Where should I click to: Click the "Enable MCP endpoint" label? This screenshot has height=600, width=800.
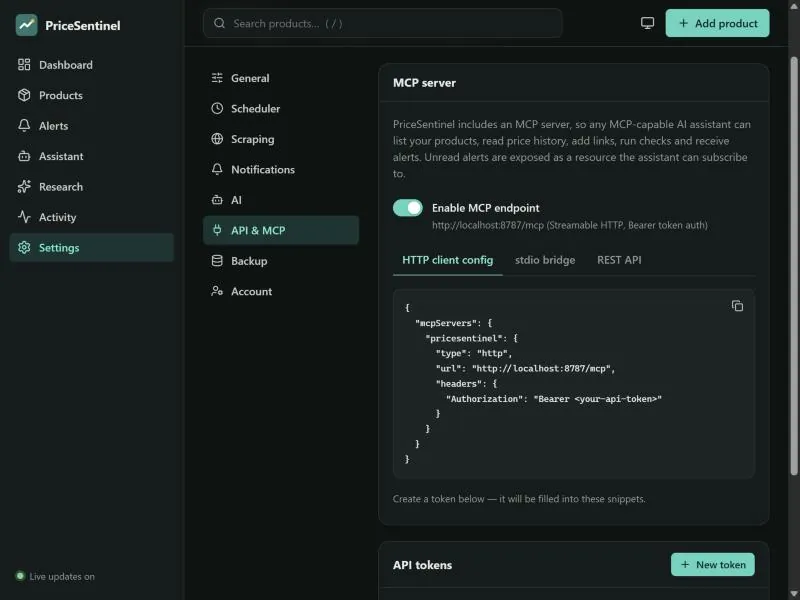click(x=485, y=208)
